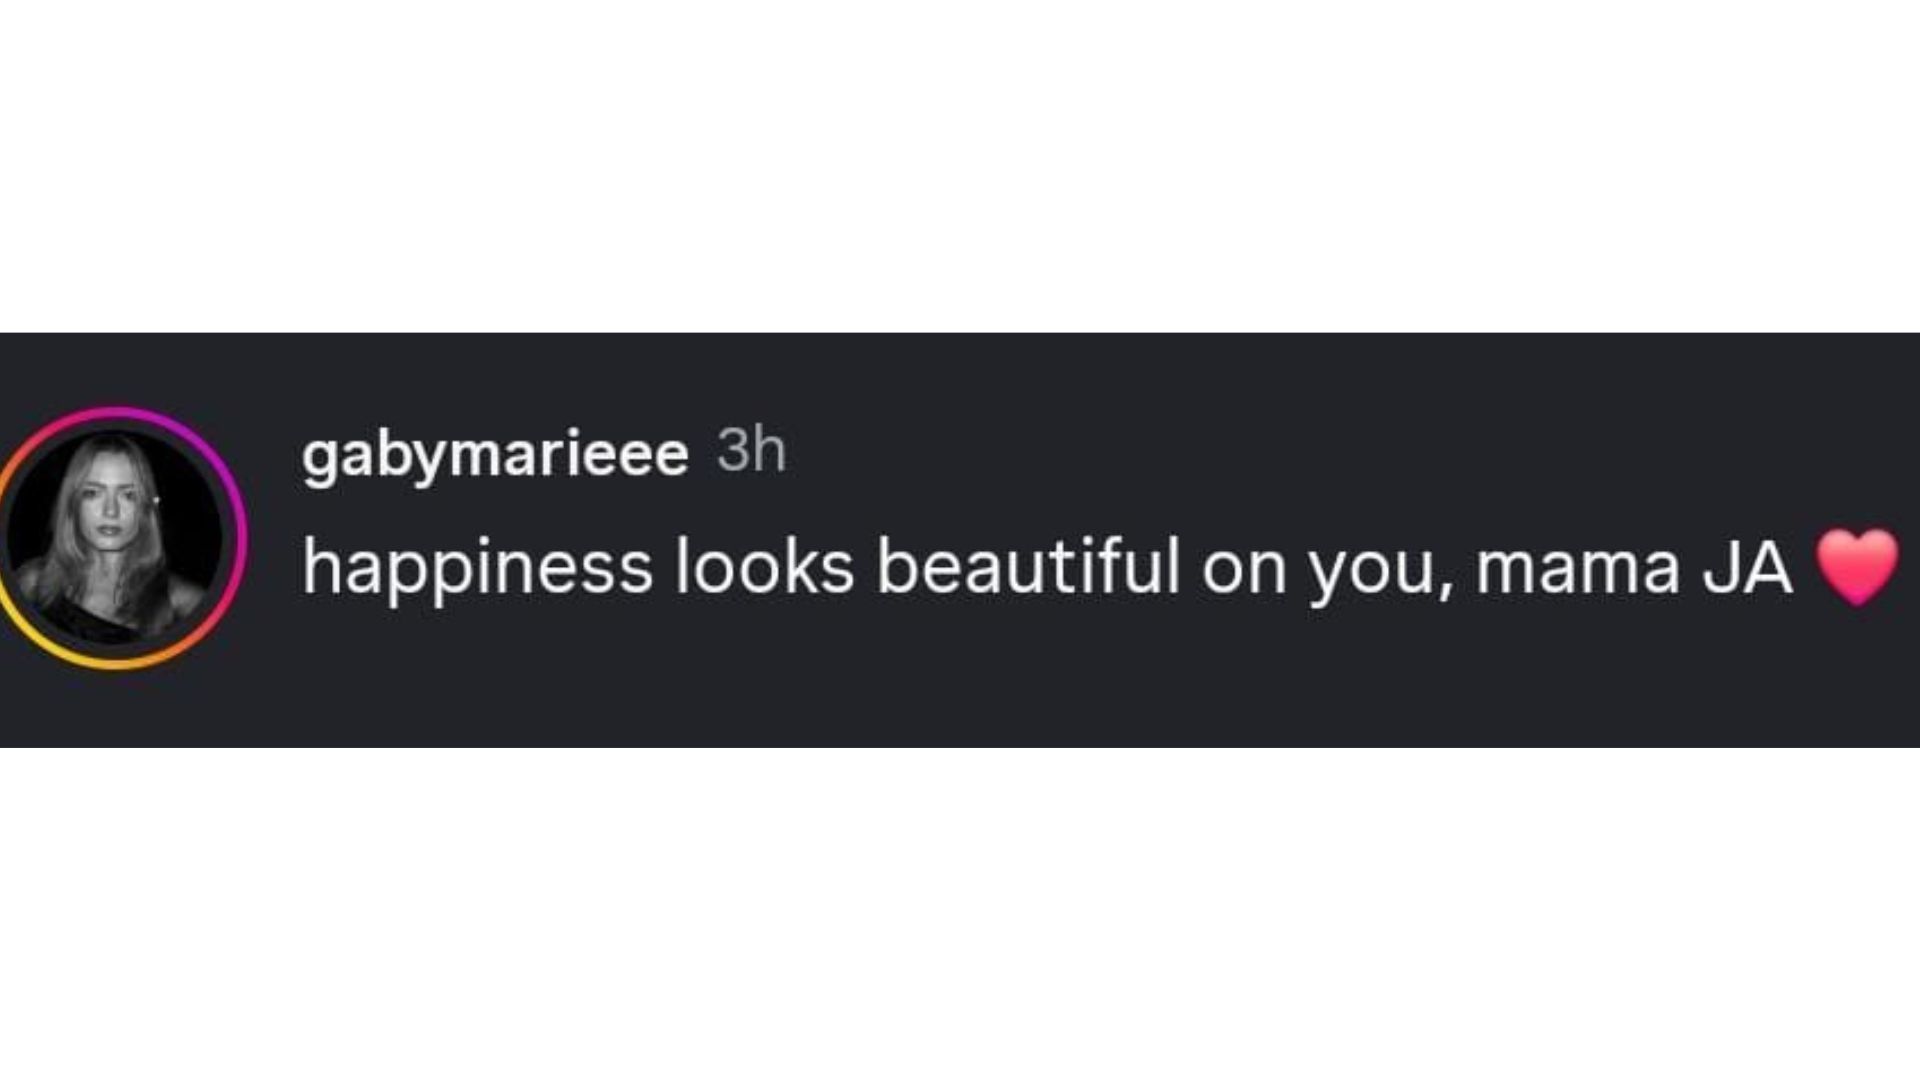
Task: Click the word "looks" in the comment
Action: pyautogui.click(x=764, y=567)
